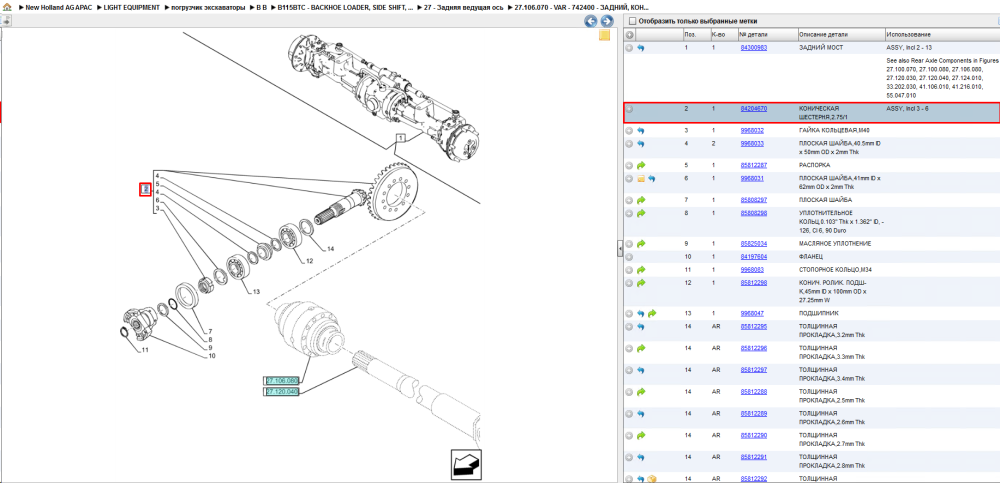Open the next figure with the right arrow

pos(607,21)
